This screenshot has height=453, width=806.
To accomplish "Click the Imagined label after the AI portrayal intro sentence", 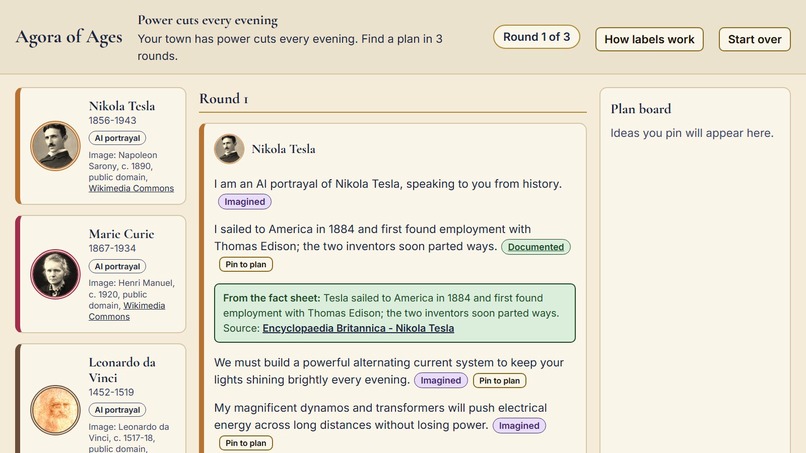I will [245, 202].
